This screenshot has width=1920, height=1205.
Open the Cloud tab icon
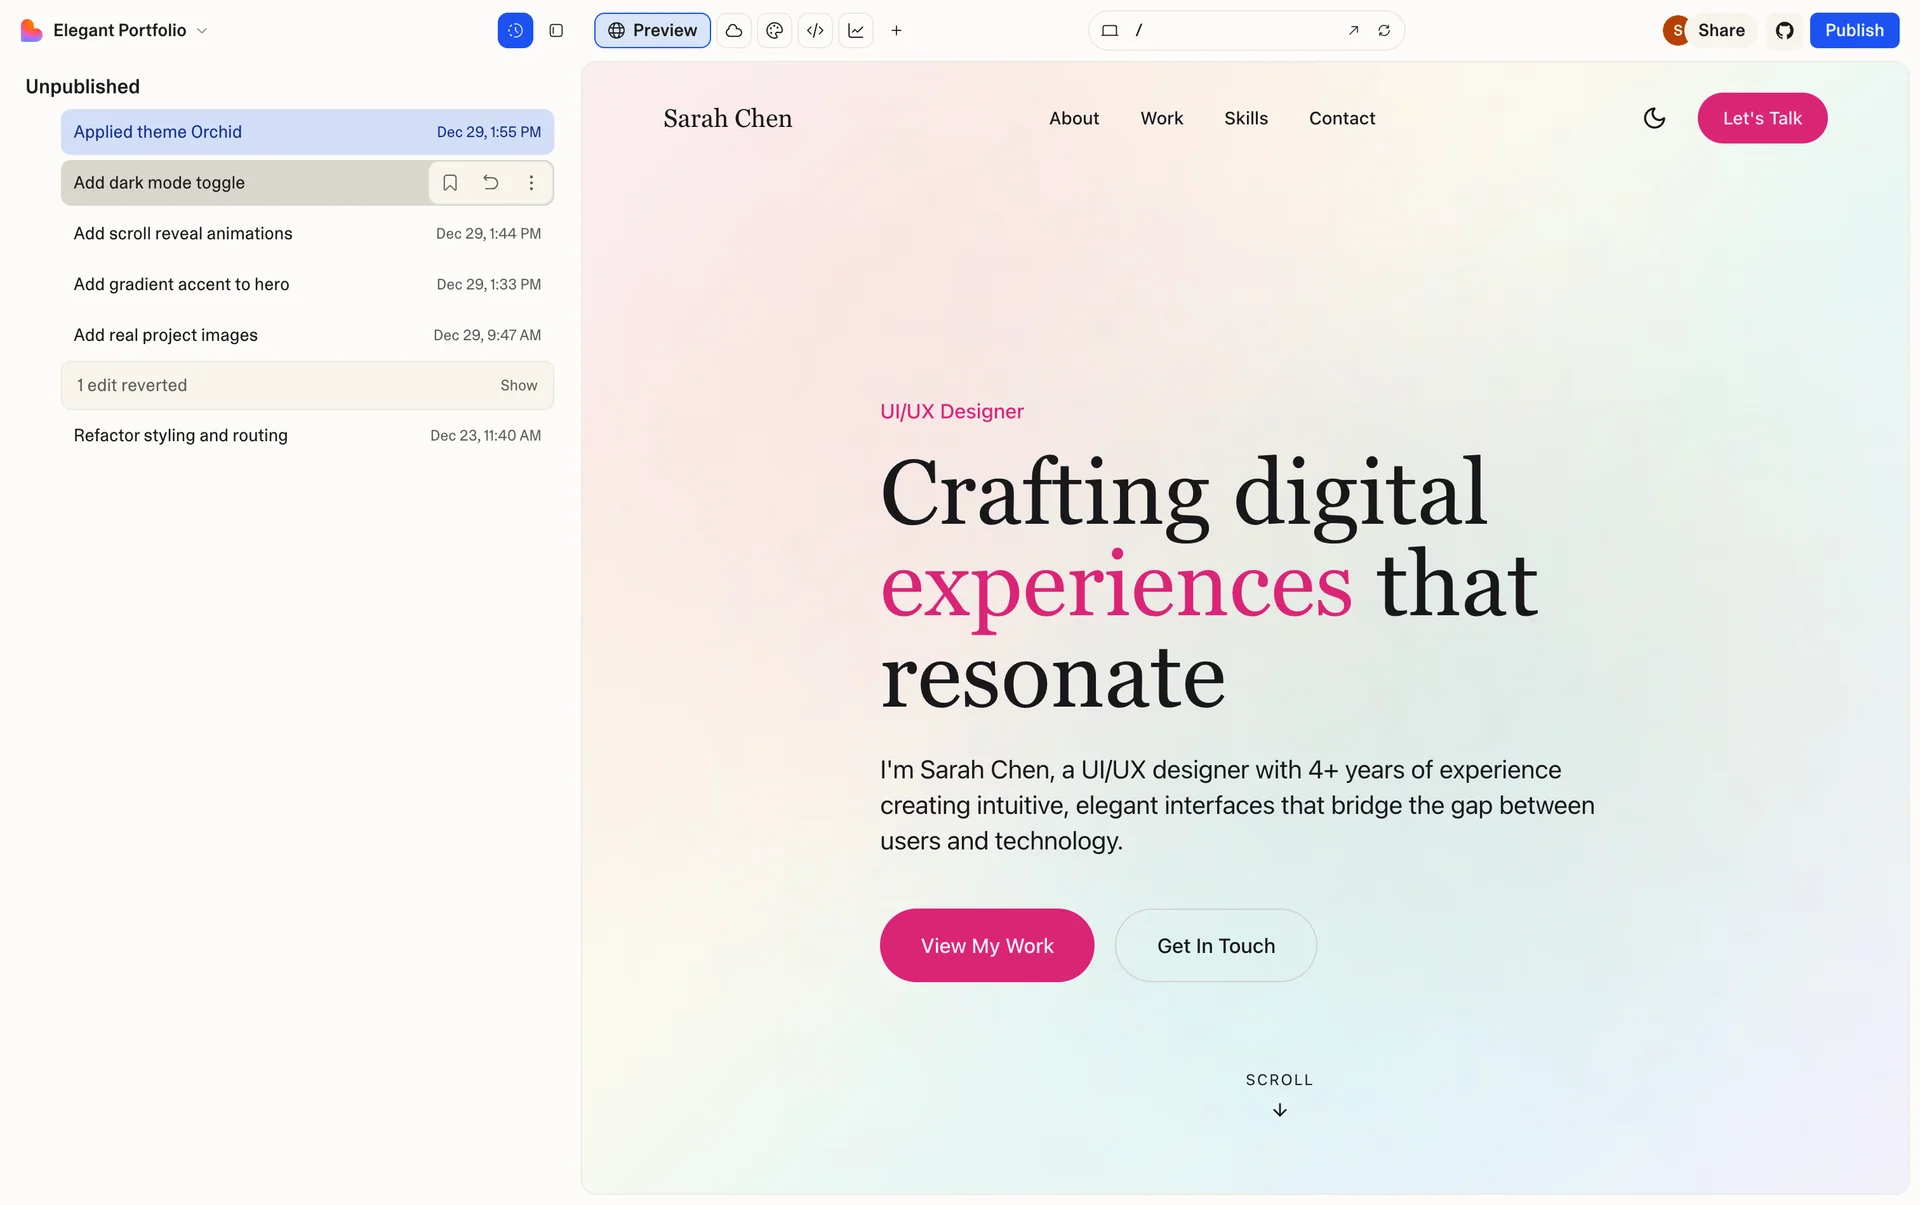(x=734, y=30)
